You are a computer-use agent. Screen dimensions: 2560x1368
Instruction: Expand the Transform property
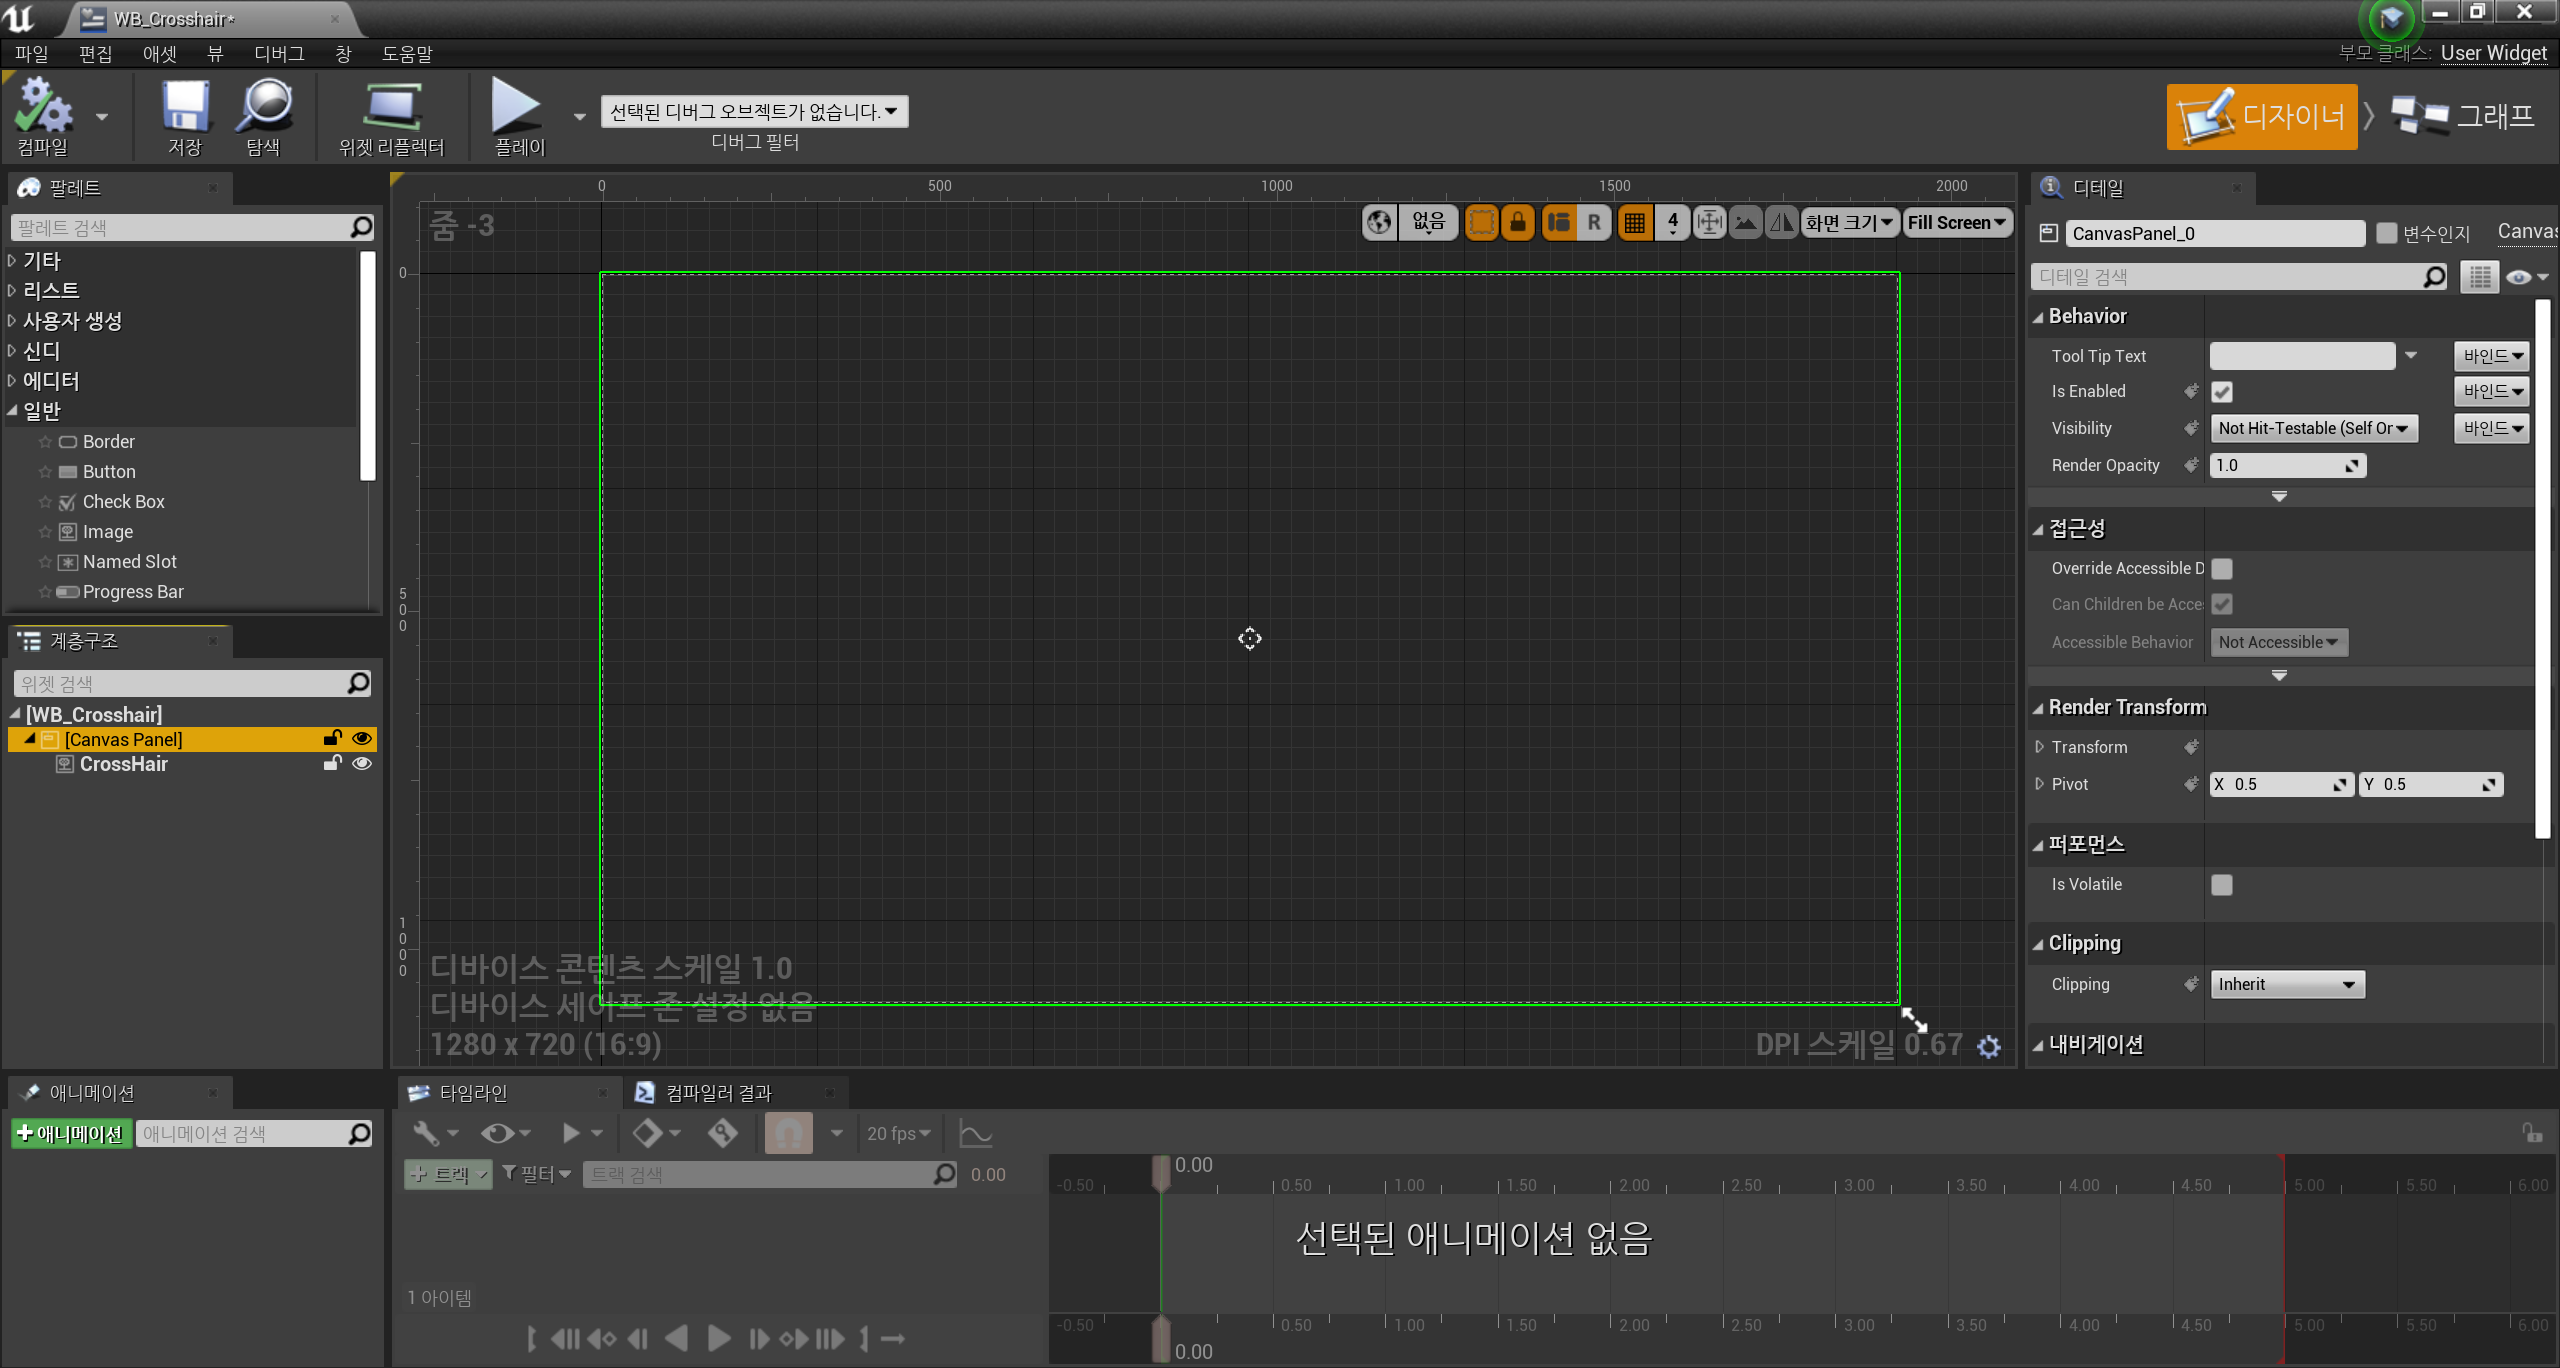(2040, 747)
